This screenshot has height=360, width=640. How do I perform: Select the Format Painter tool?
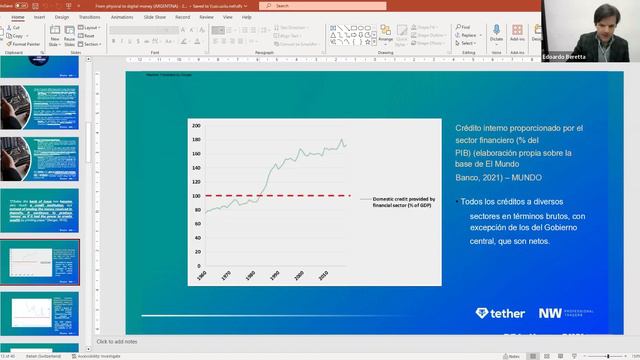tap(24, 44)
